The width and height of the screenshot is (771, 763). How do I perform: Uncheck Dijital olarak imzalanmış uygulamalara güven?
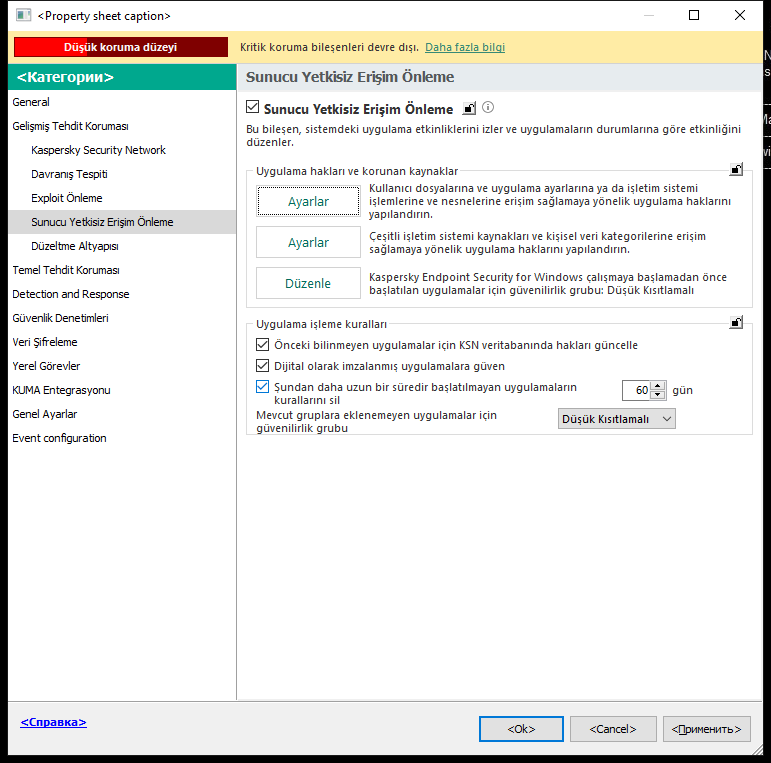[263, 366]
